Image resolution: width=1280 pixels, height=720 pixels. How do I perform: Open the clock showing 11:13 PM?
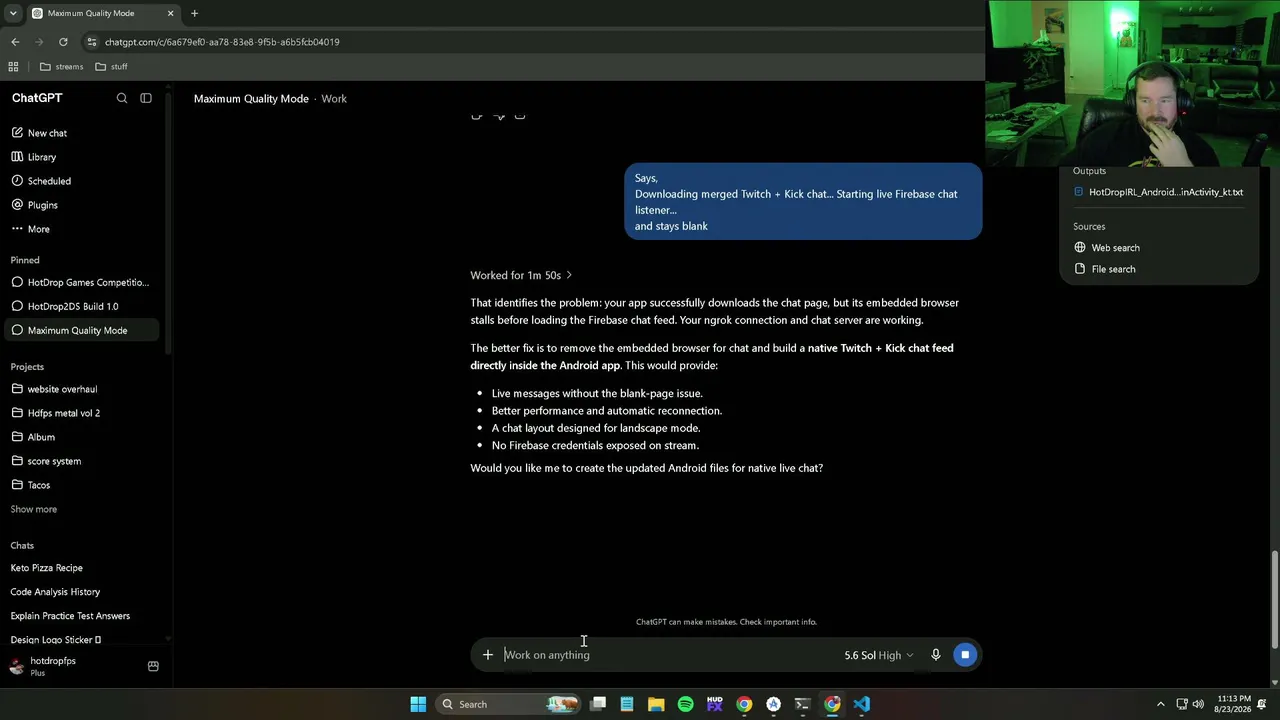point(1234,704)
